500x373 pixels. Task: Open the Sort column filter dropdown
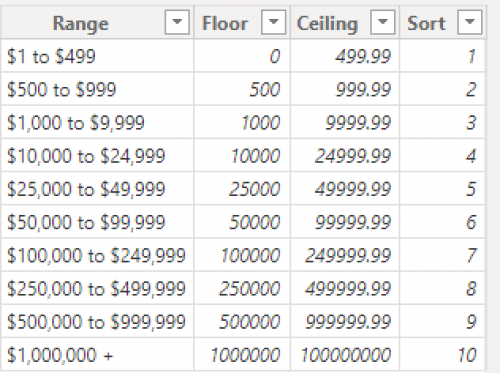pos(470,22)
